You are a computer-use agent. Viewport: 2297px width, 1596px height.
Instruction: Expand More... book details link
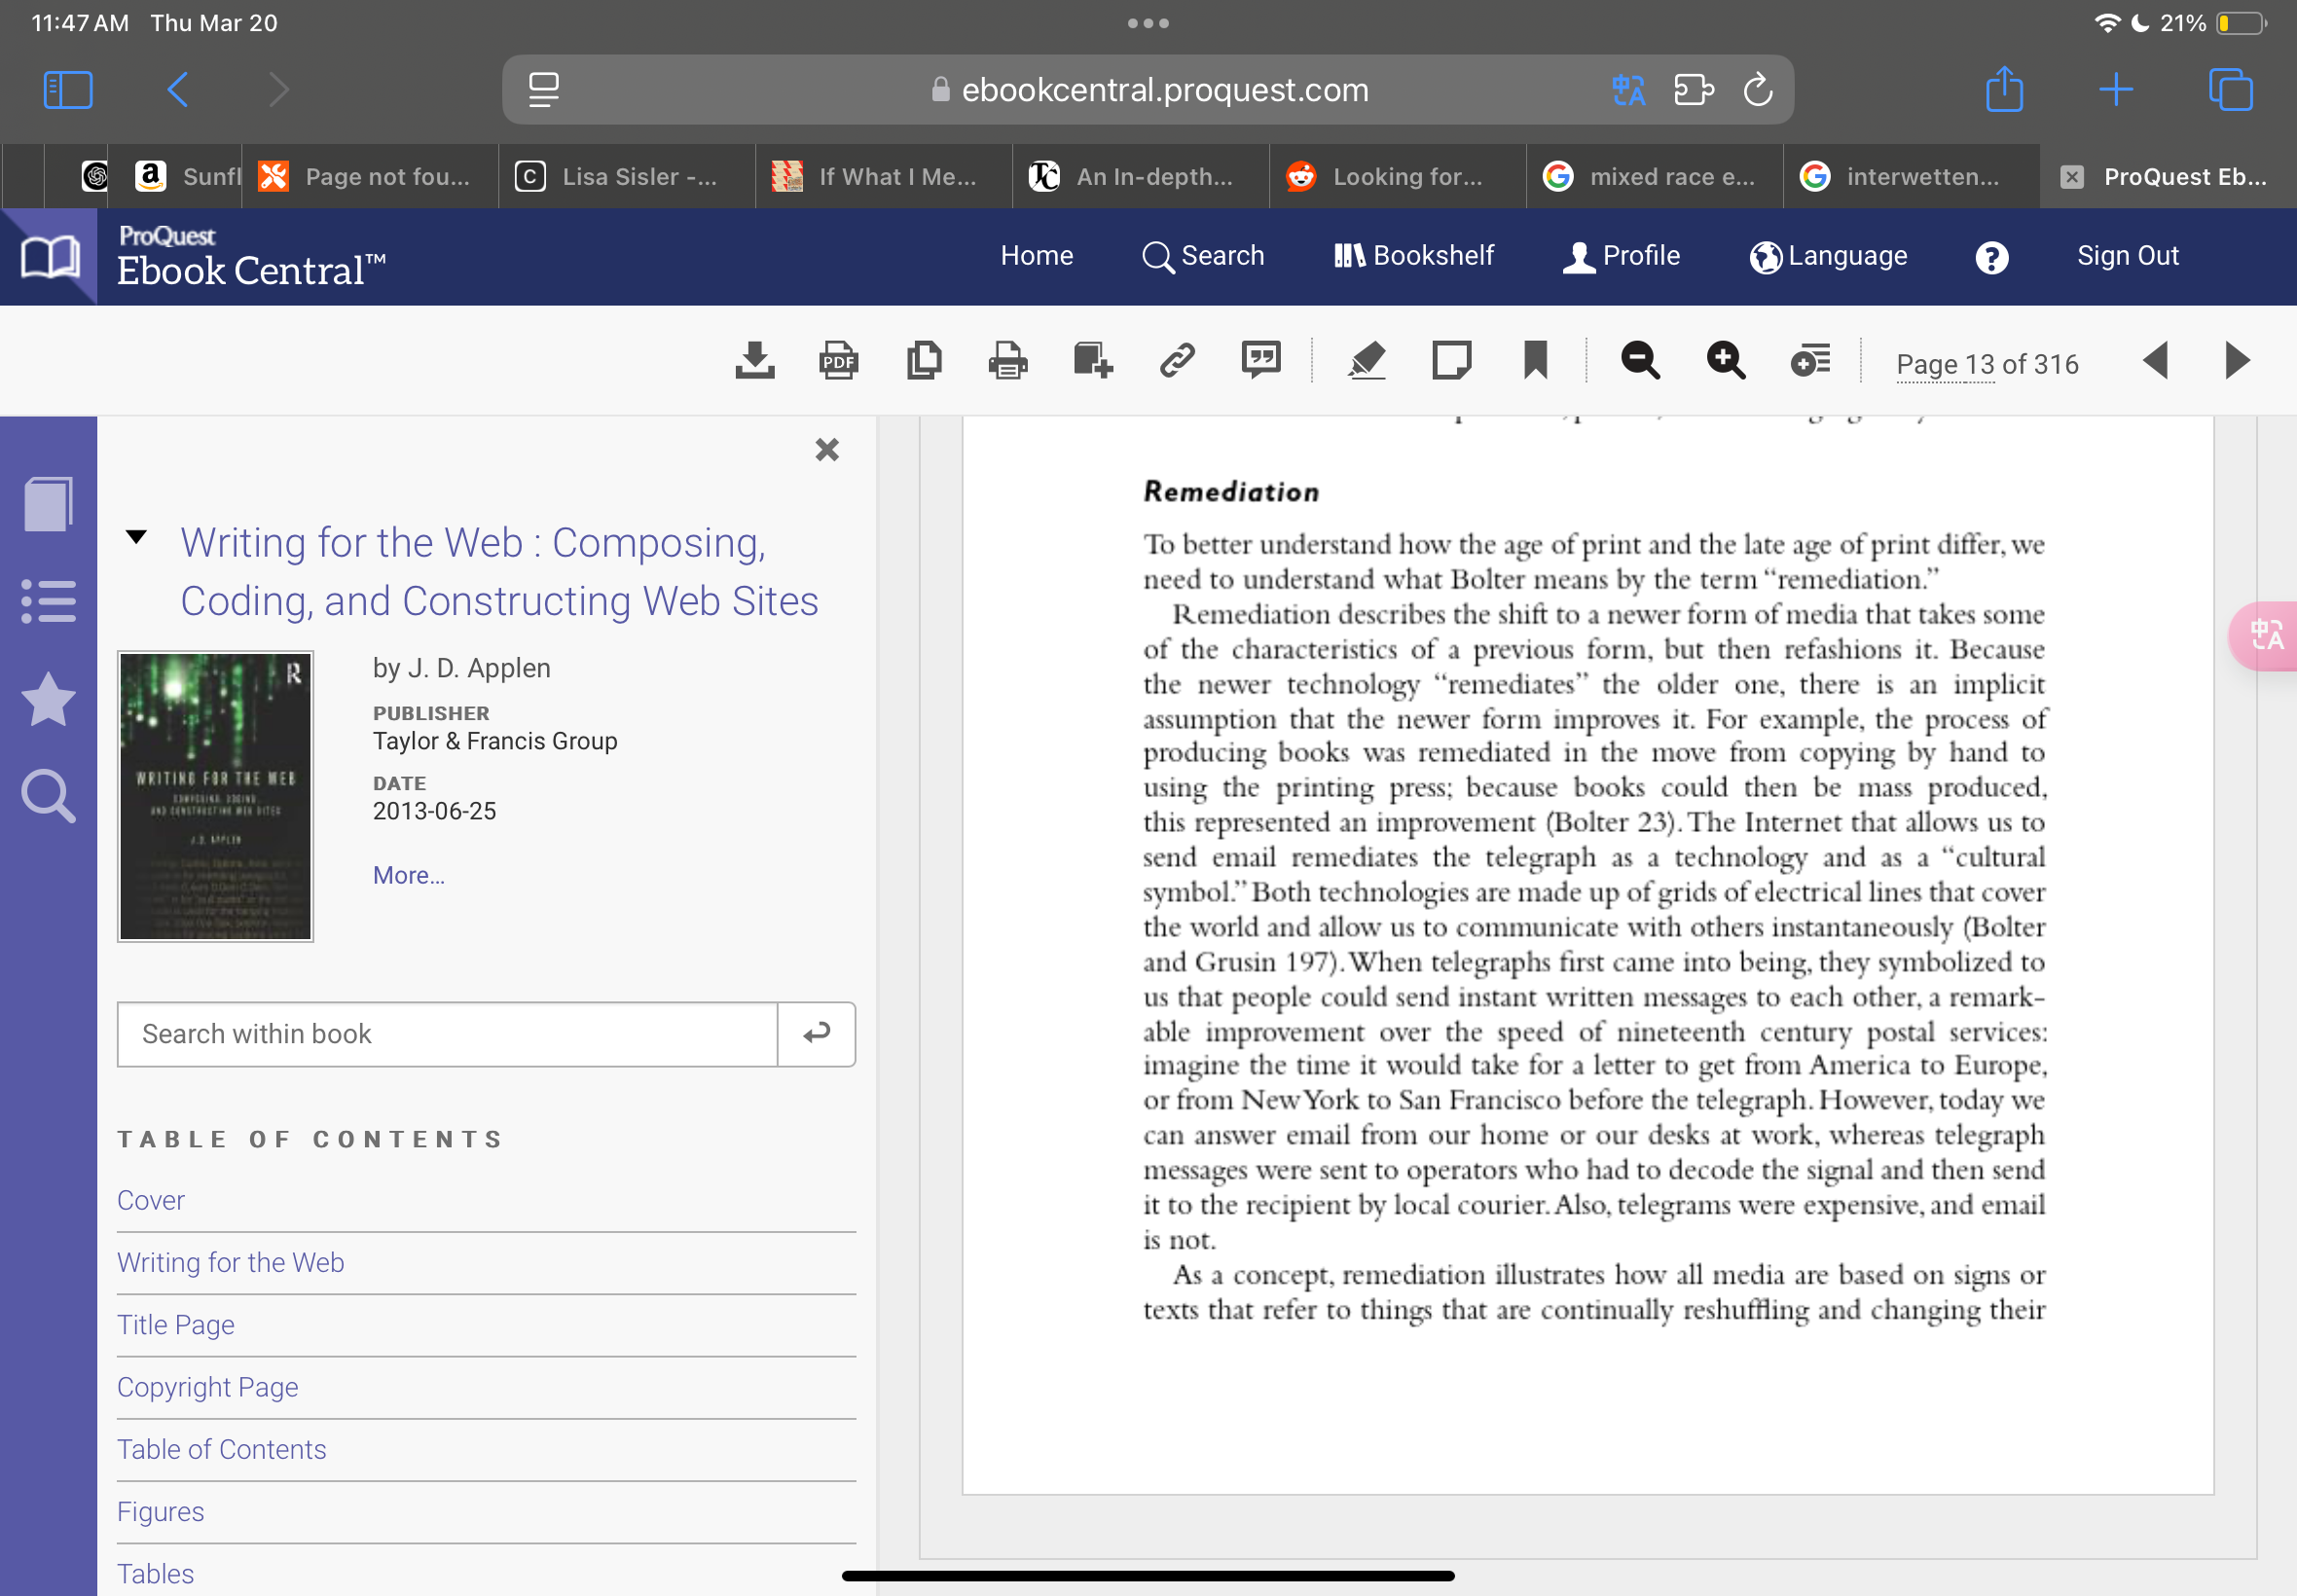409,875
